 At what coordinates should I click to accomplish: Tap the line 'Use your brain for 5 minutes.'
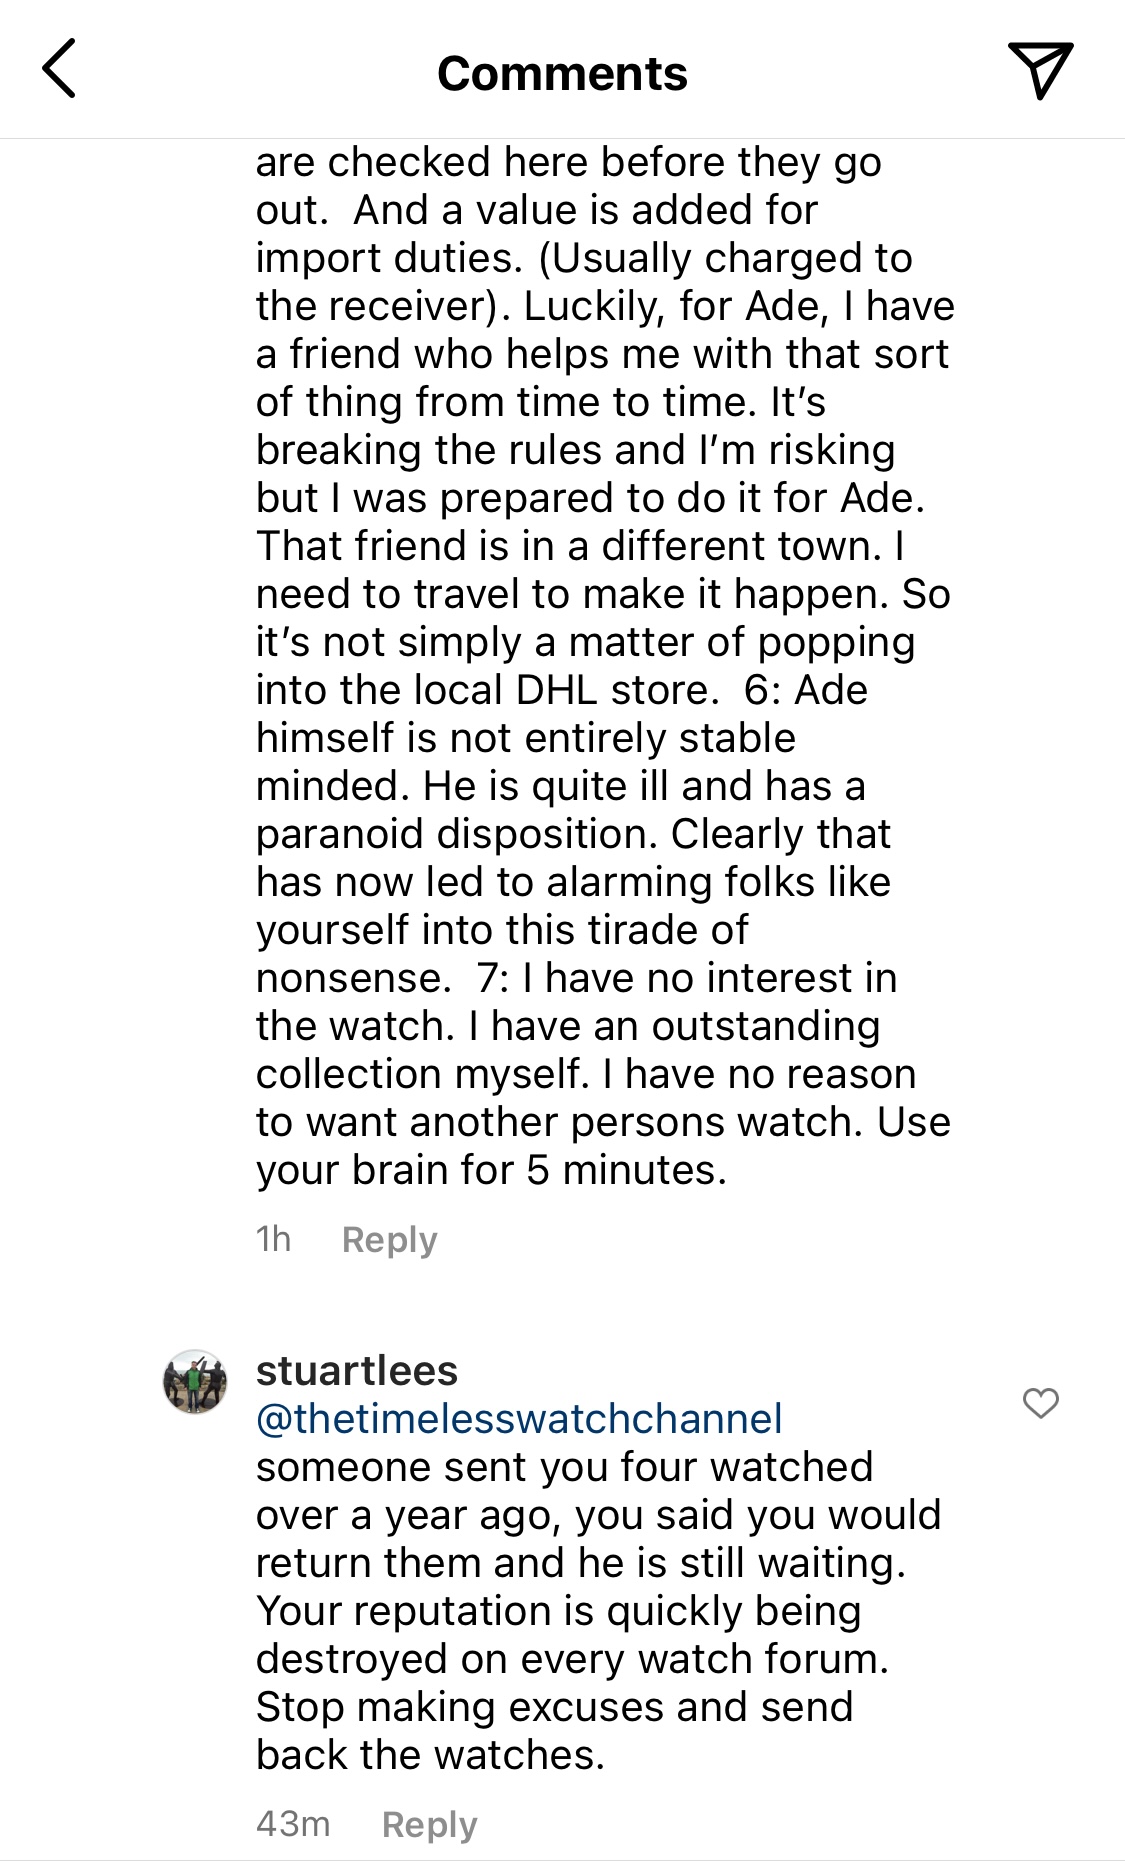[490, 1170]
